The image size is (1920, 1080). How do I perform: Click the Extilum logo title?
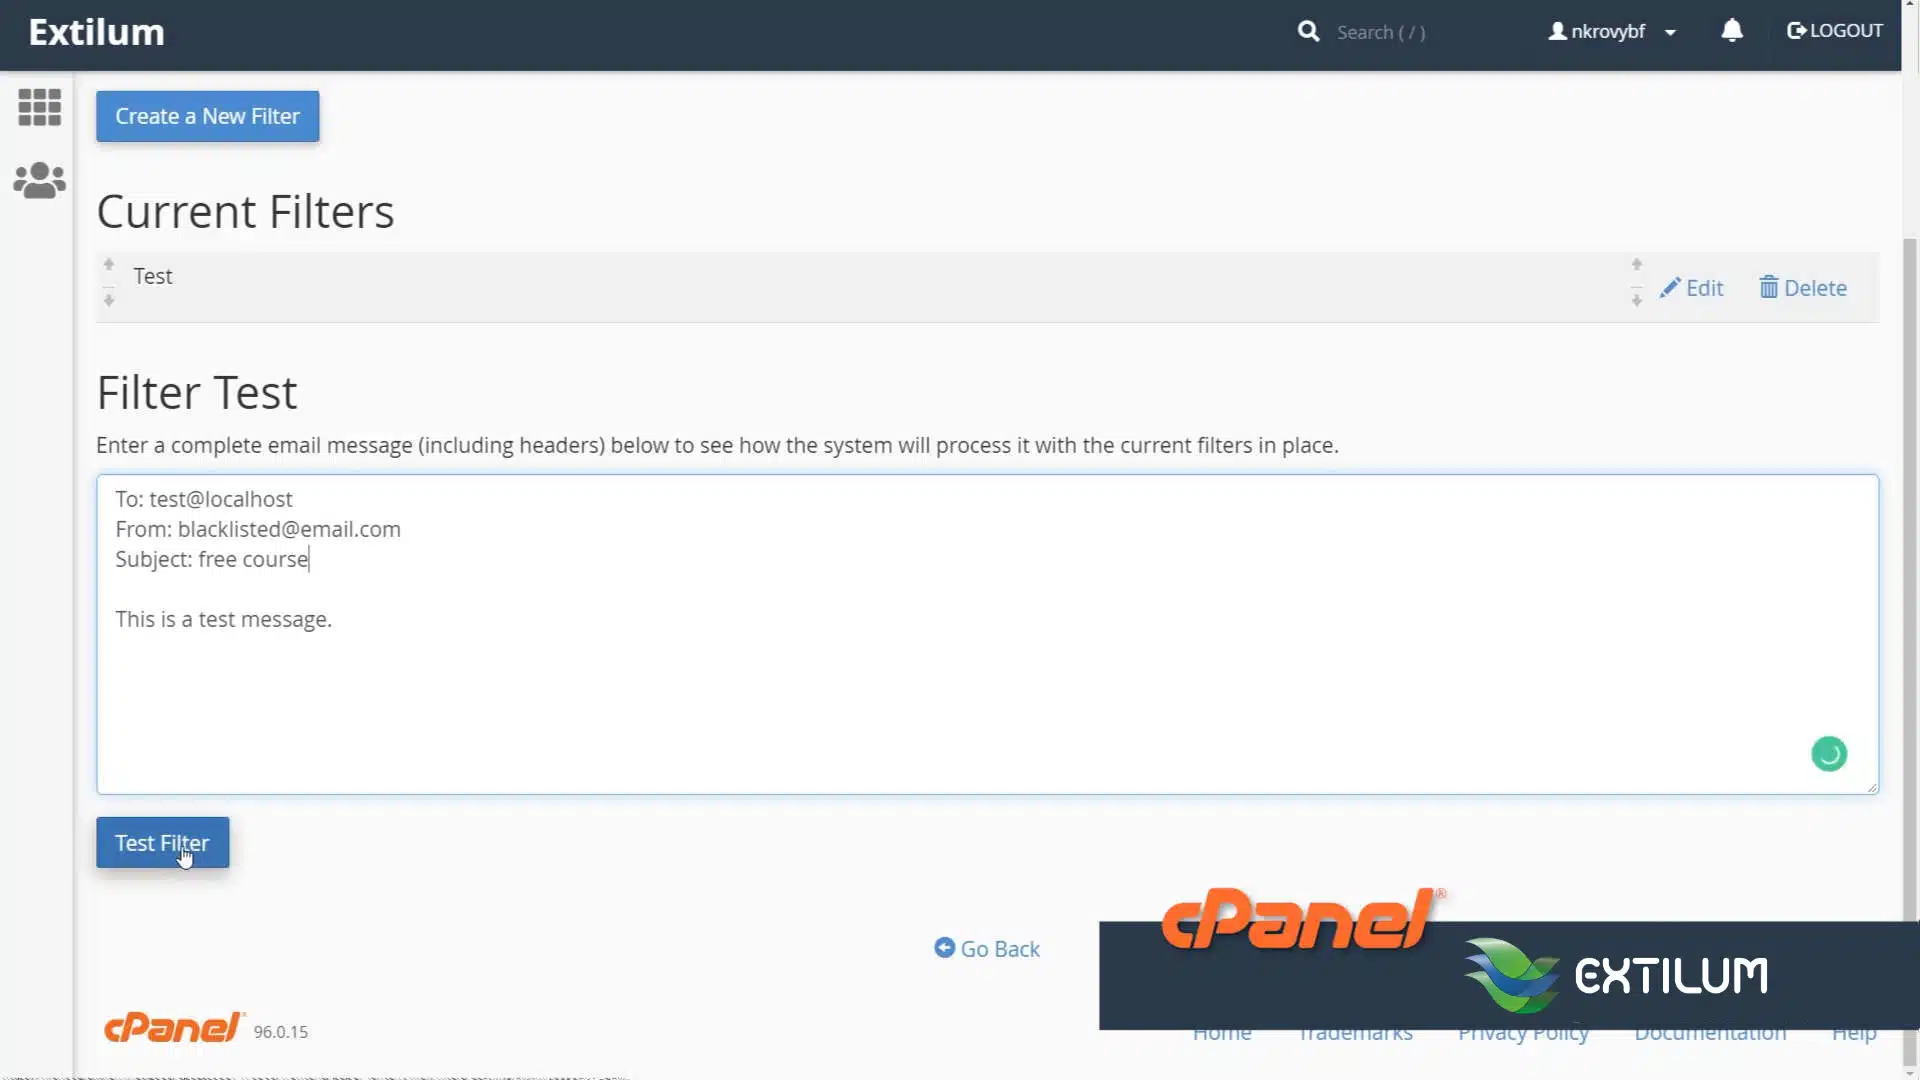(x=96, y=32)
